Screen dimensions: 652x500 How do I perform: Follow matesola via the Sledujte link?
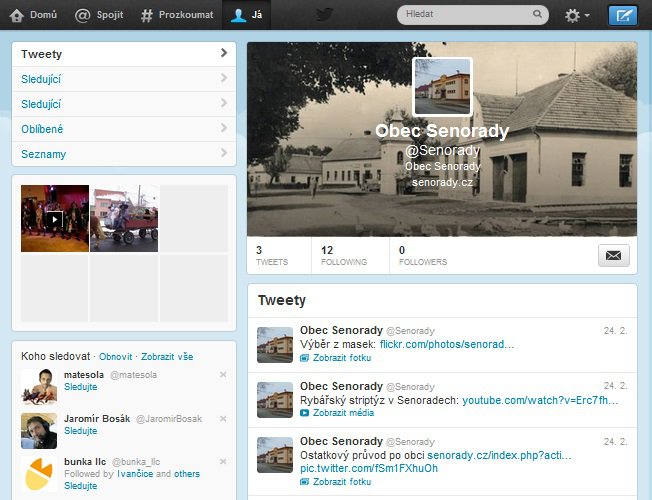80,386
